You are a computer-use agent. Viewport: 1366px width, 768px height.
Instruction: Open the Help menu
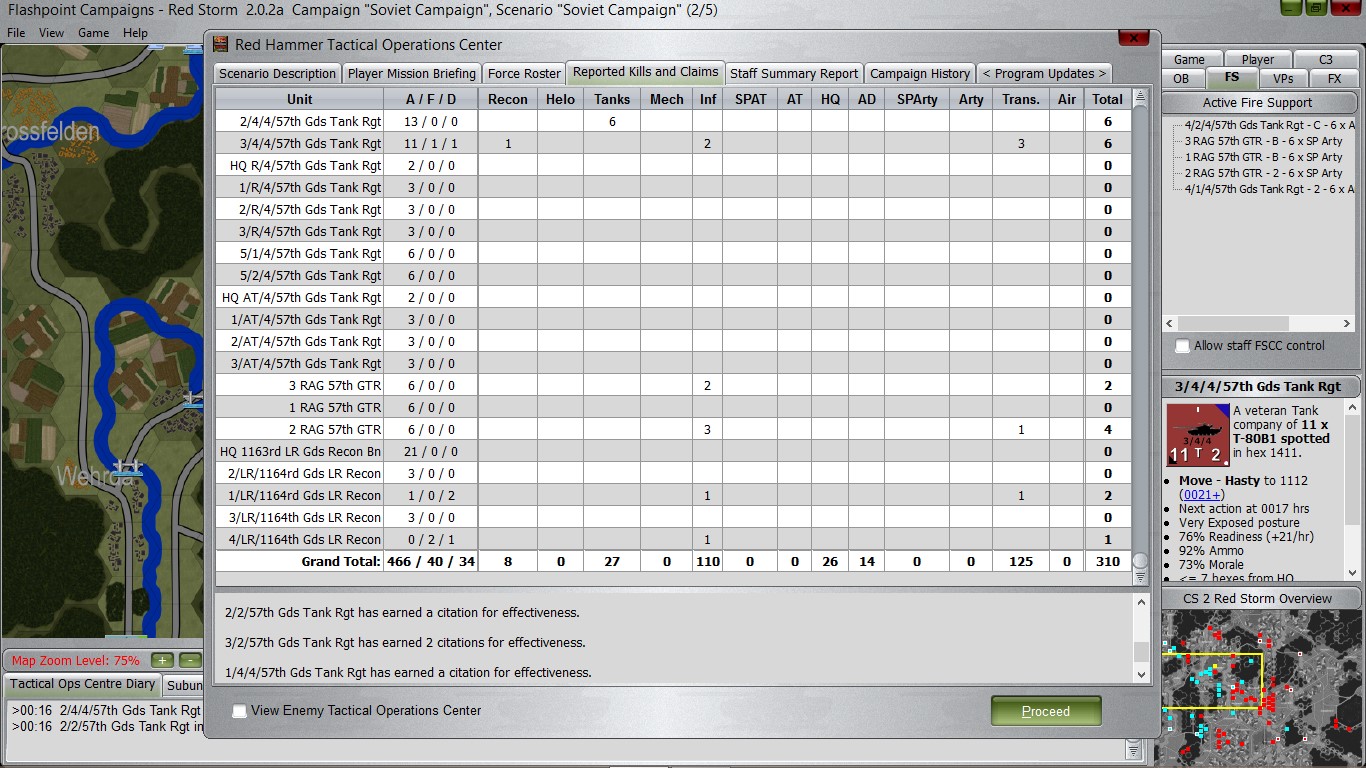(x=135, y=33)
